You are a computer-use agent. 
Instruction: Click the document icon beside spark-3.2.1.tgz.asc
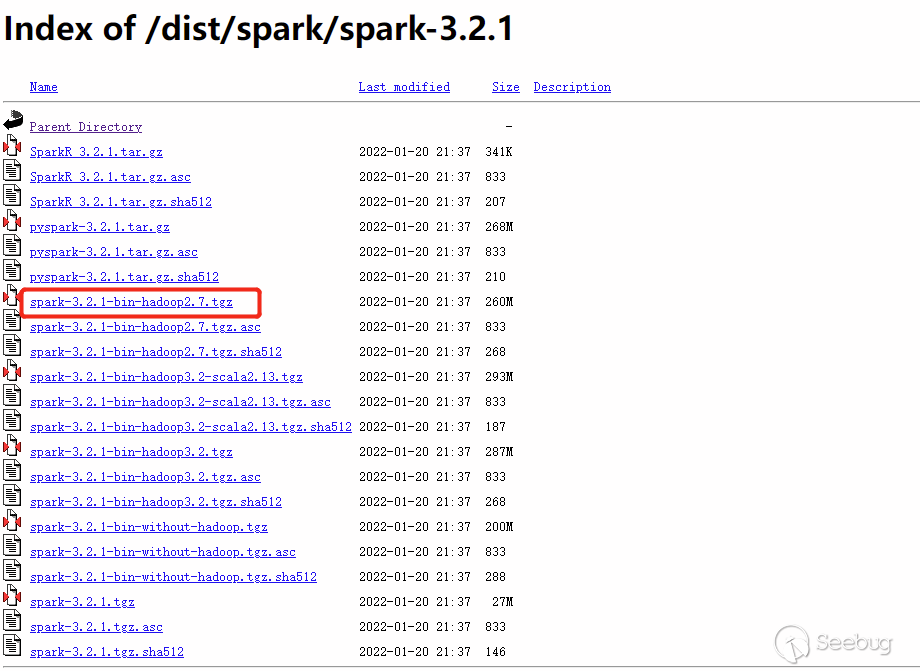pyautogui.click(x=12, y=621)
